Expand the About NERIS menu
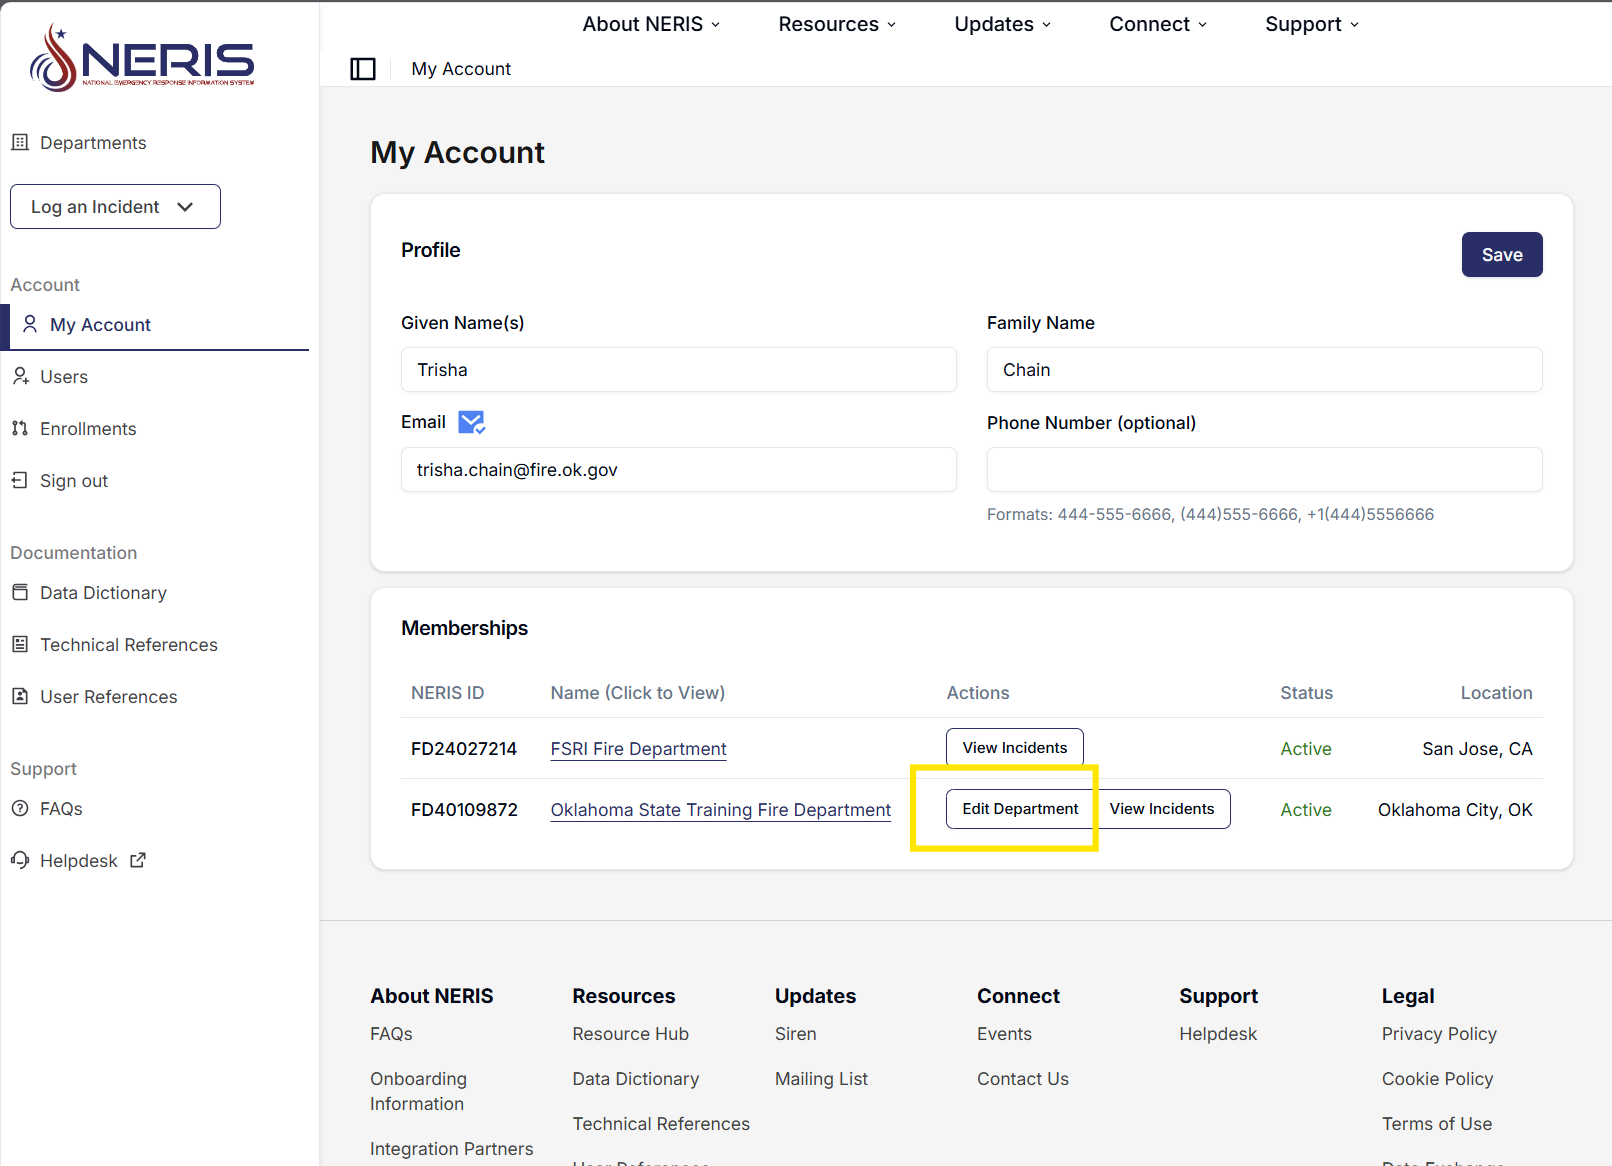The width and height of the screenshot is (1612, 1166). click(x=651, y=24)
